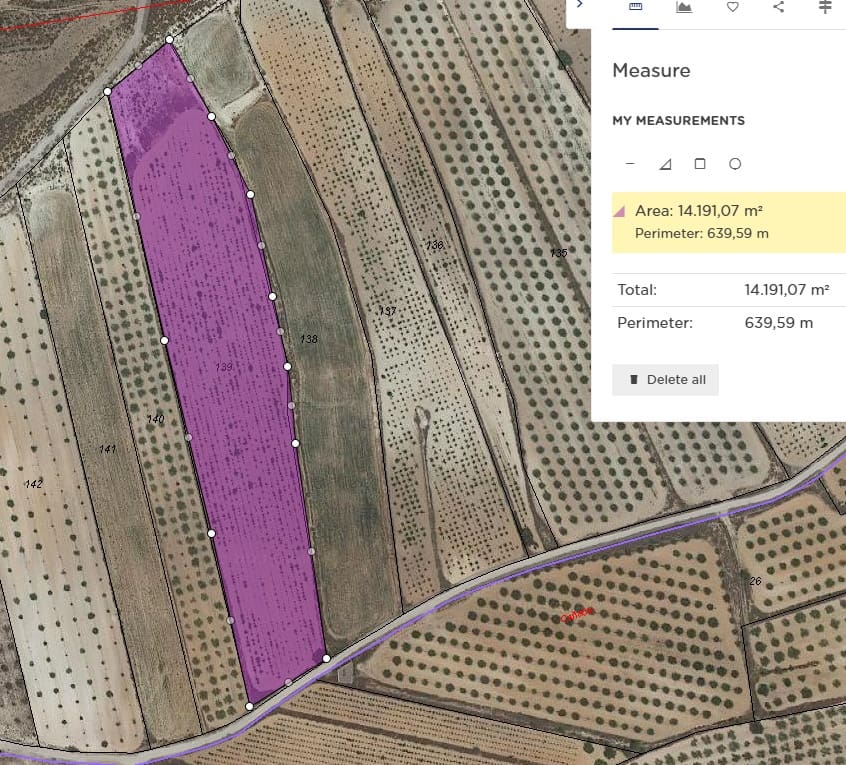Click the Perimeter value 639,59 m
This screenshot has width=846, height=765.
click(779, 323)
